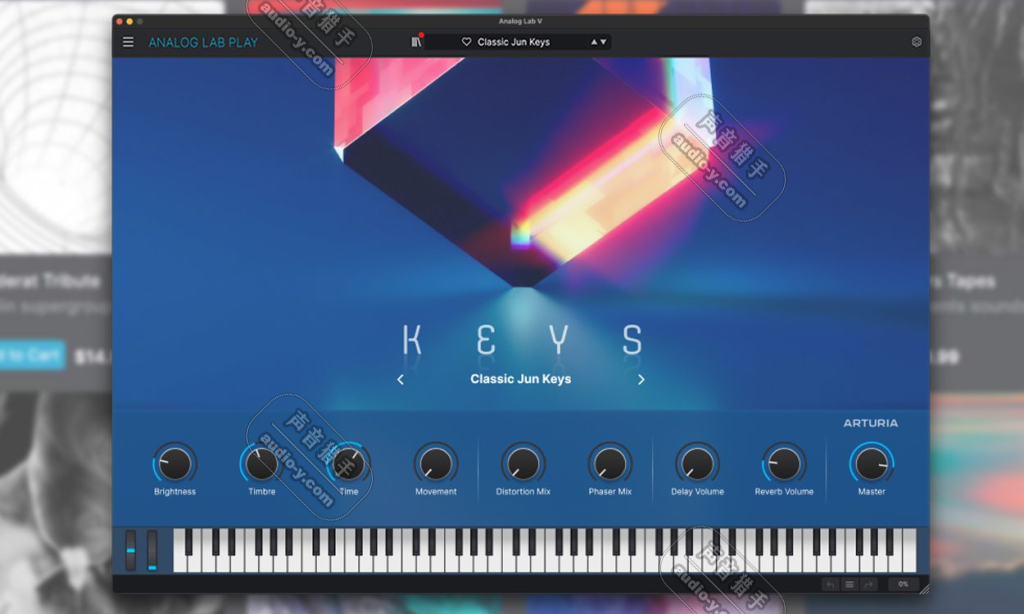
Task: Click the undo arrow near the bottom right
Action: point(831,584)
